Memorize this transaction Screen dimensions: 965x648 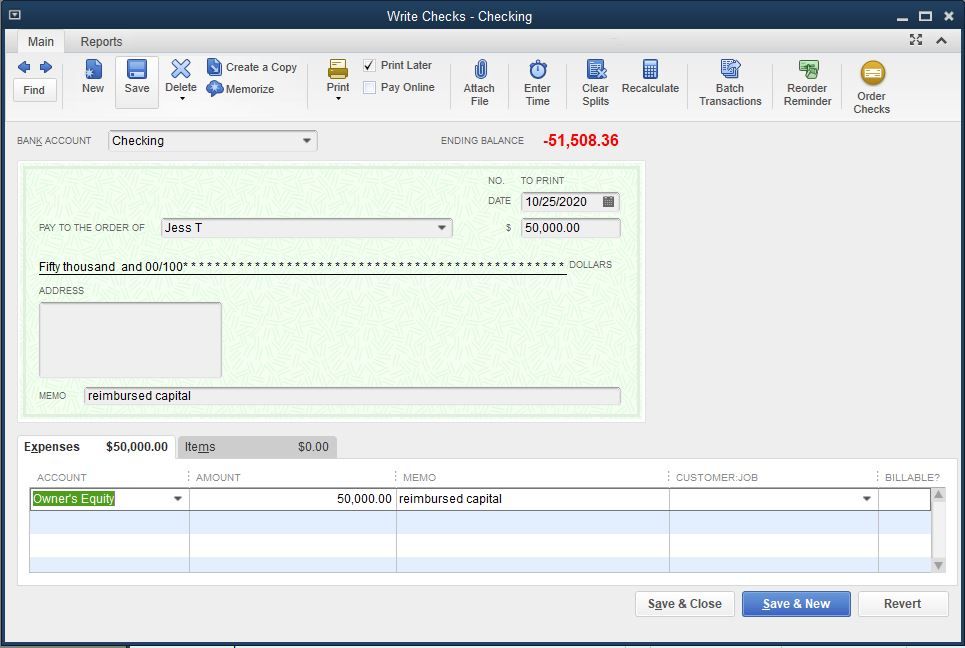pos(241,89)
